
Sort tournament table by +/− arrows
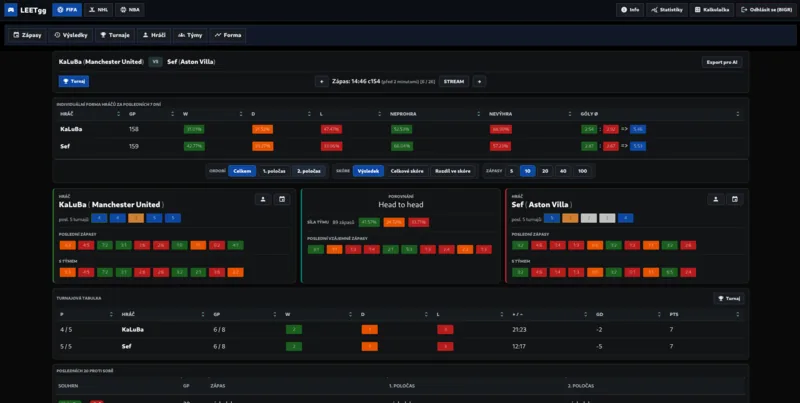point(585,314)
